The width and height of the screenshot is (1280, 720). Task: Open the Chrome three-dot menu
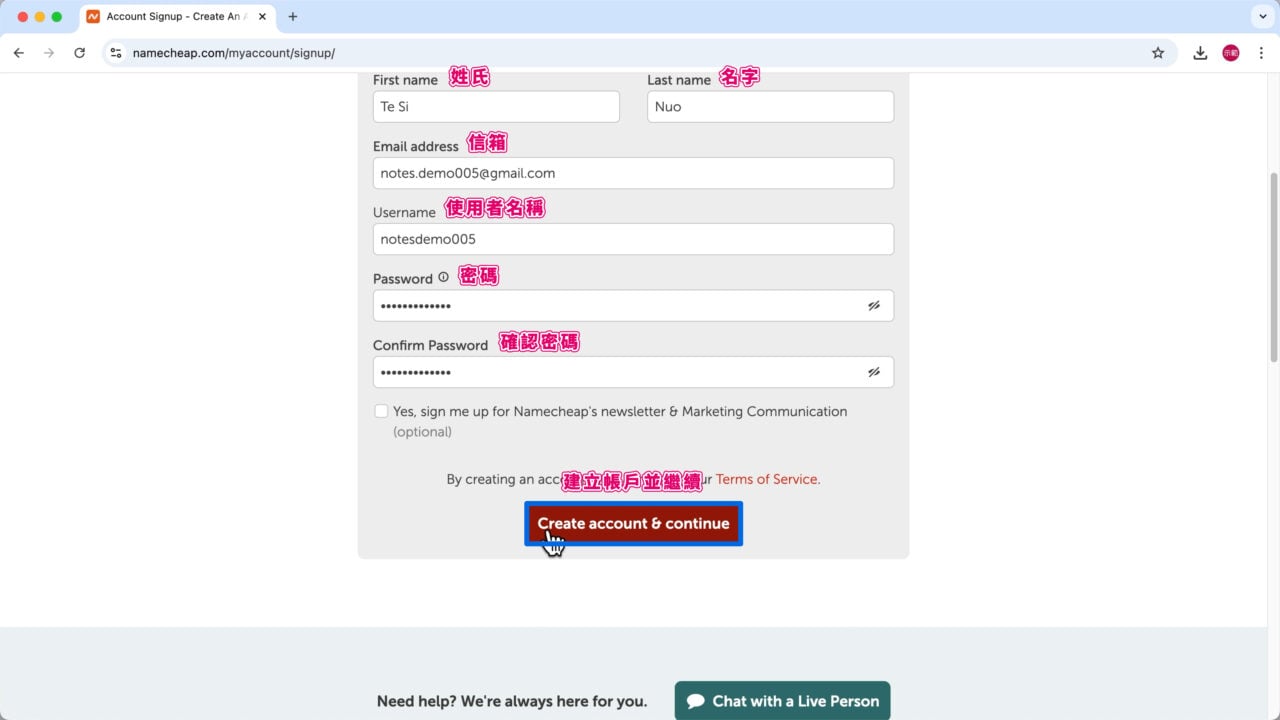click(x=1262, y=52)
